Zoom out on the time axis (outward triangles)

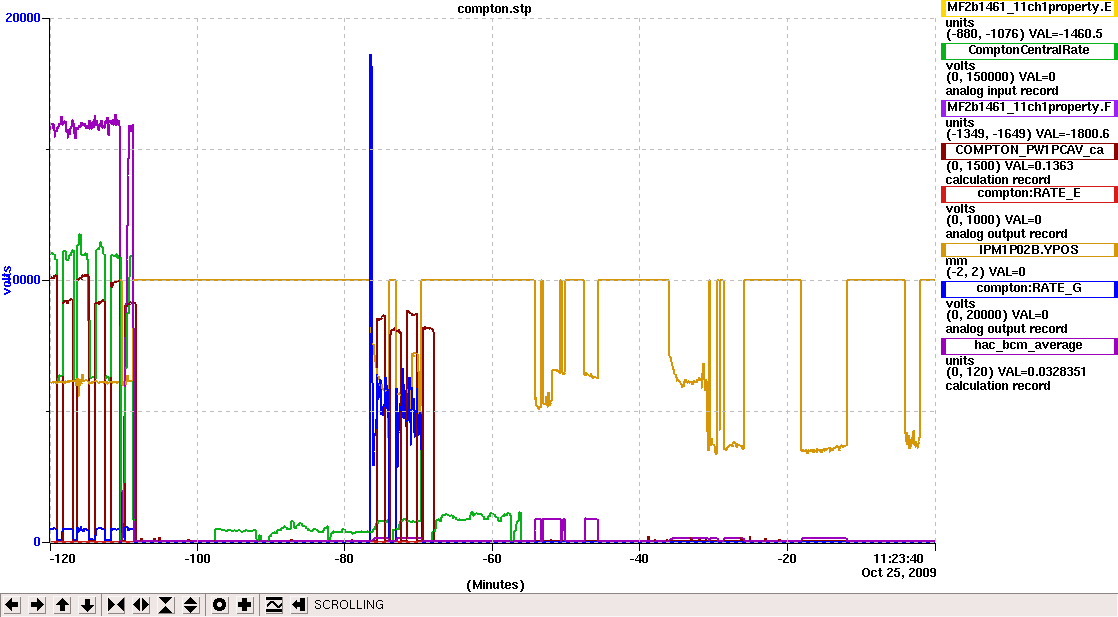point(140,605)
